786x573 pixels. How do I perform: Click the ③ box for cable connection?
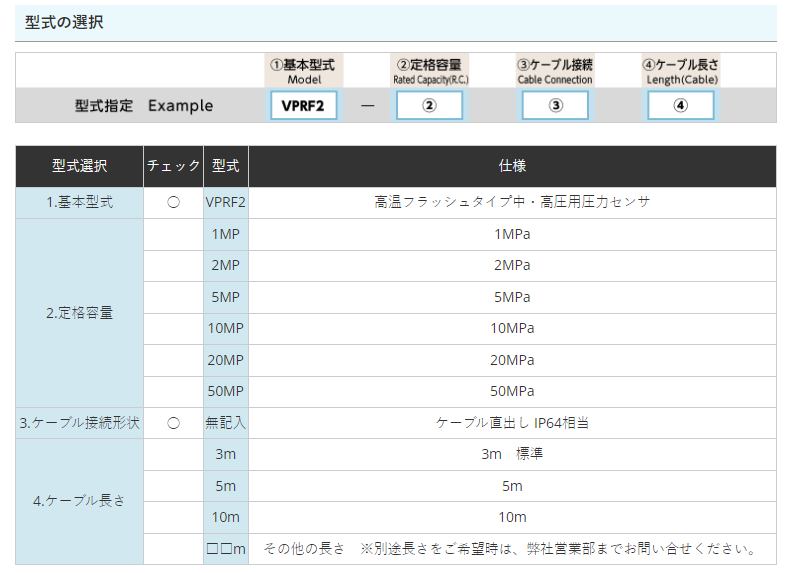click(555, 105)
